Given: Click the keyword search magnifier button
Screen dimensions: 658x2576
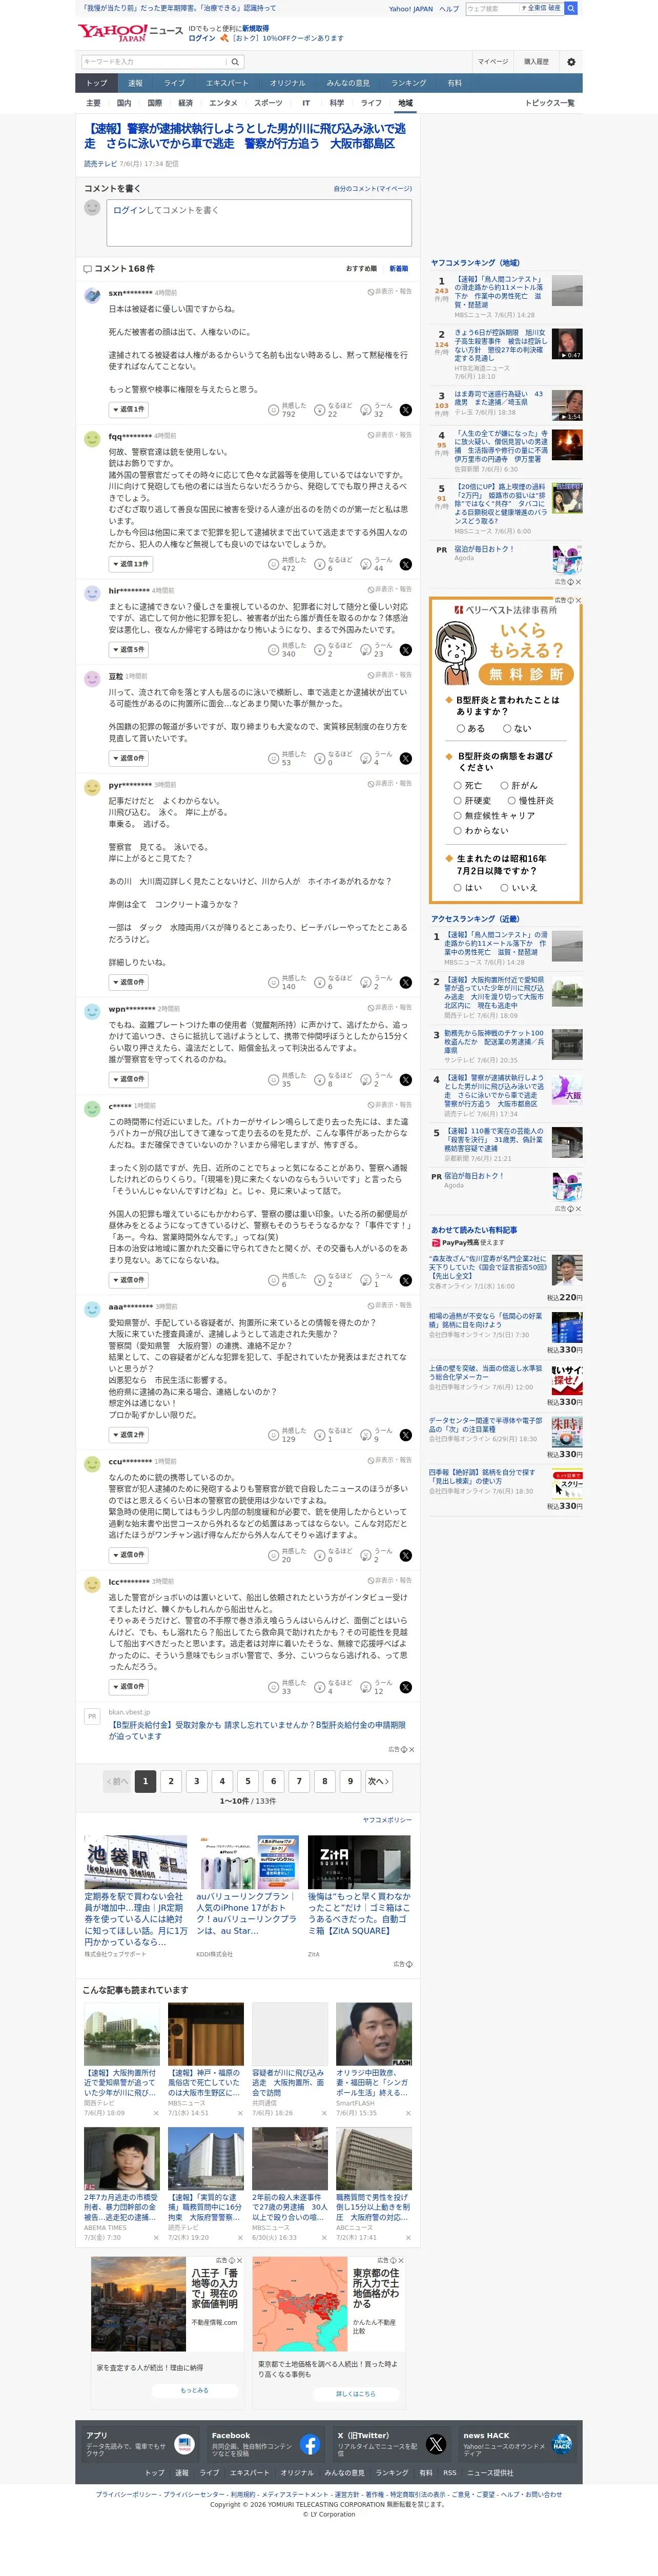Looking at the screenshot, I should pyautogui.click(x=235, y=62).
